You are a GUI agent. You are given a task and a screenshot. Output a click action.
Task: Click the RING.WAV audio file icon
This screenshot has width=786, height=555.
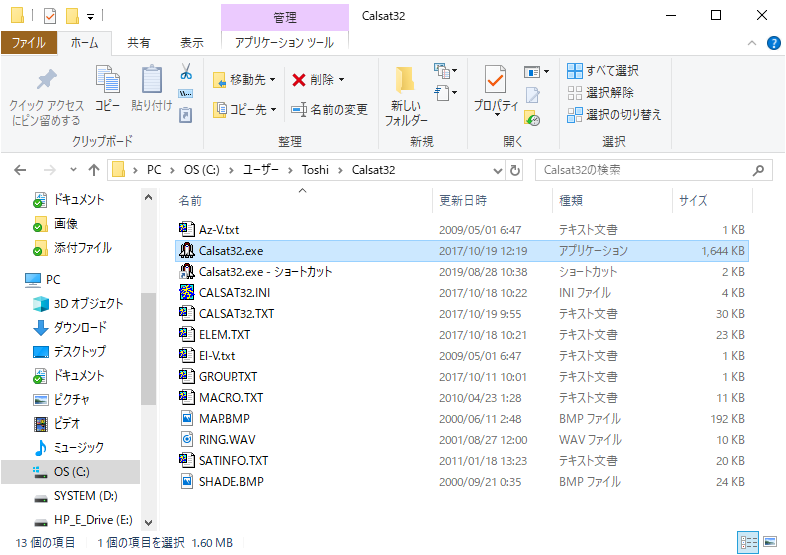[186, 439]
